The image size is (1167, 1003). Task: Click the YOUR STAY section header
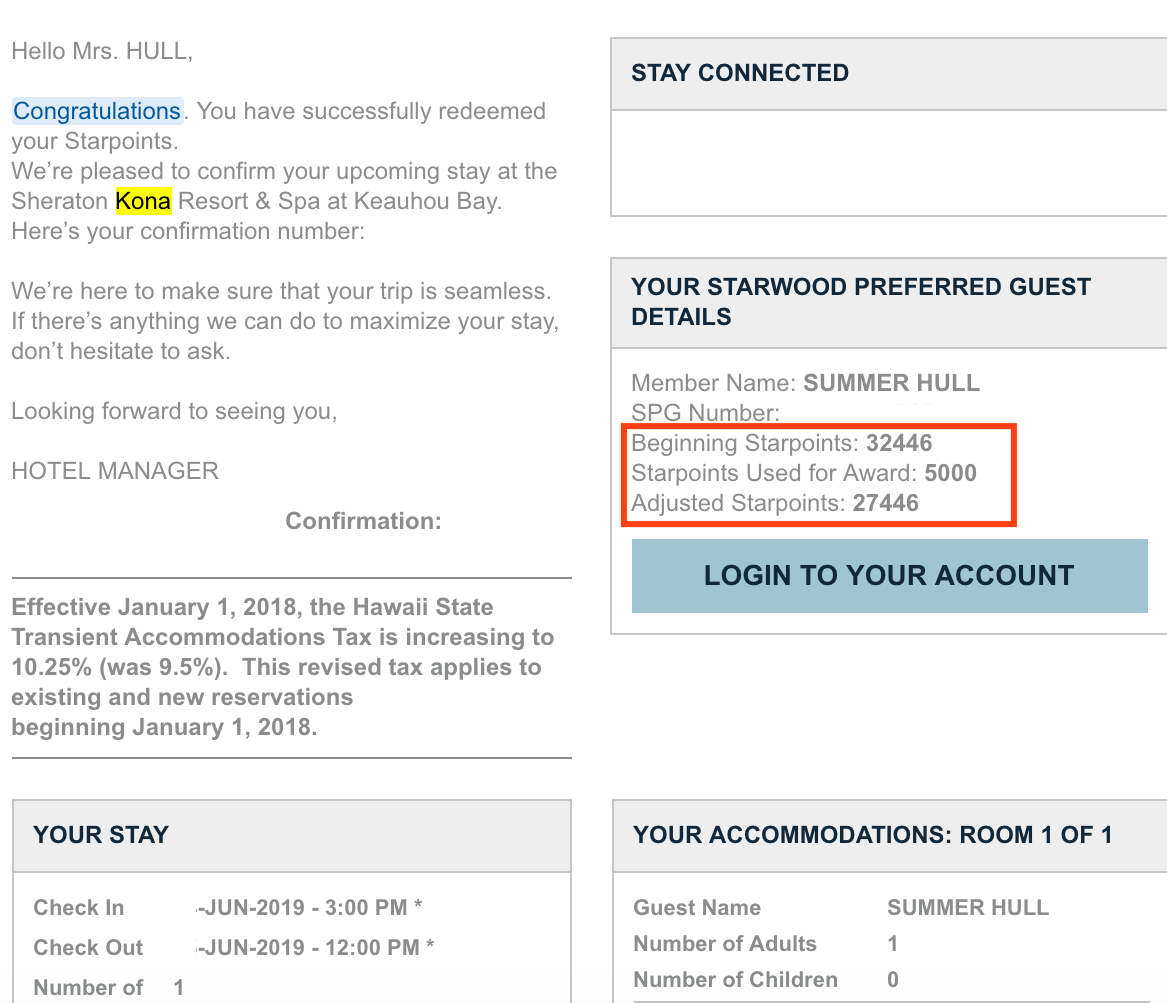pyautogui.click(x=292, y=836)
